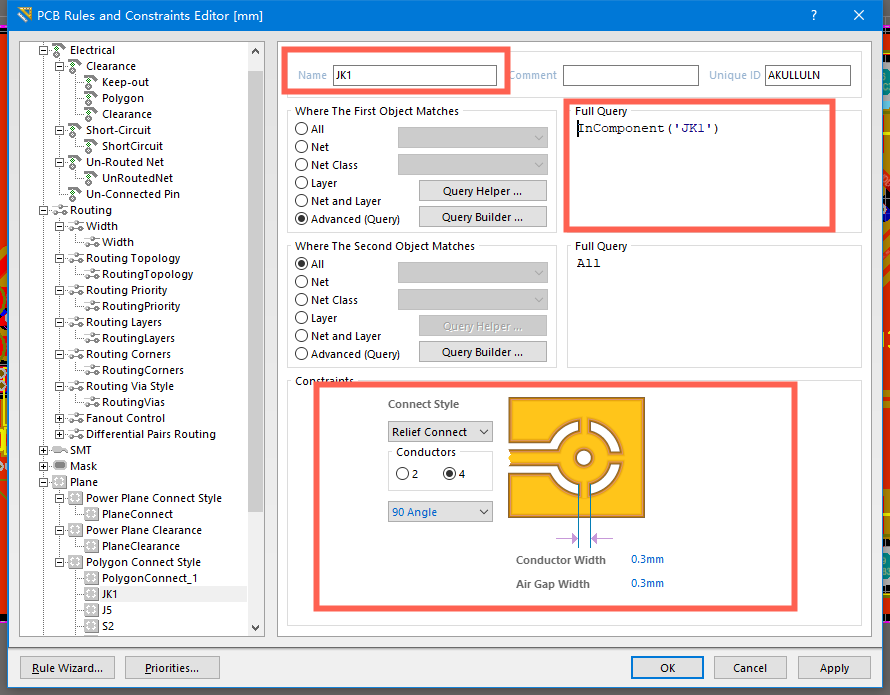Click the Polygon Connect Style icon
Viewport: 890px width, 695px height.
75,562
